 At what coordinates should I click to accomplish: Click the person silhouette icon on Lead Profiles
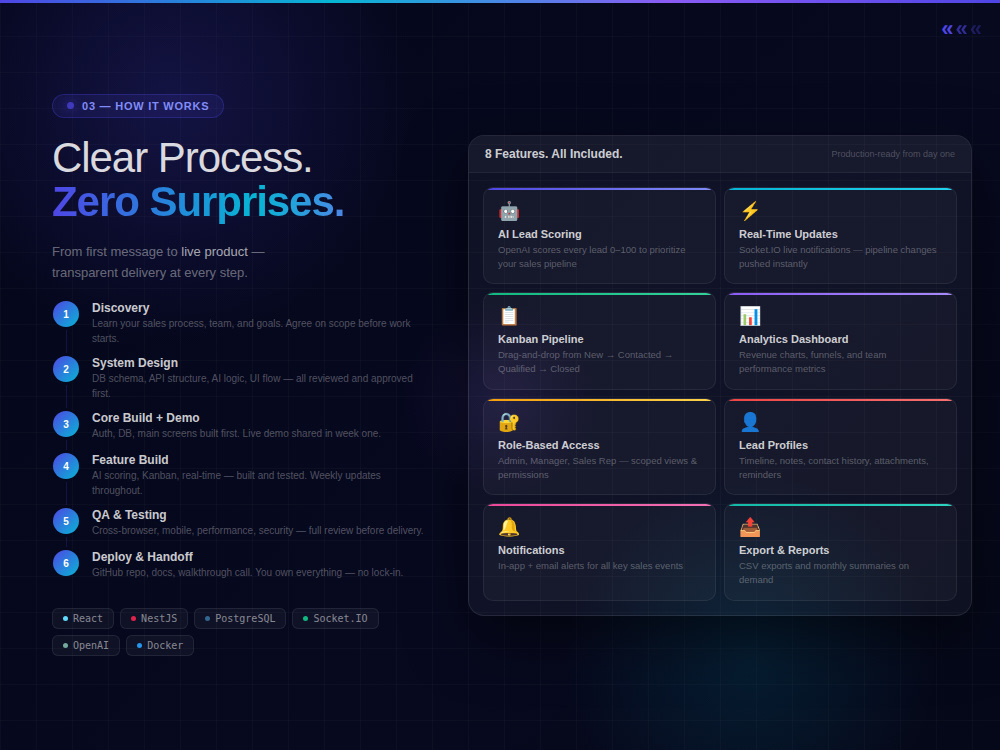point(749,422)
